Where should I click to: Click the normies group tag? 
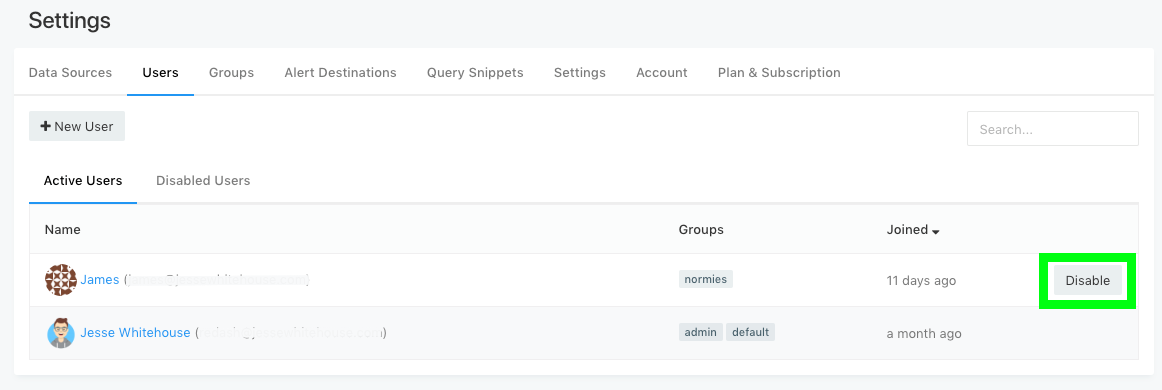pos(706,279)
